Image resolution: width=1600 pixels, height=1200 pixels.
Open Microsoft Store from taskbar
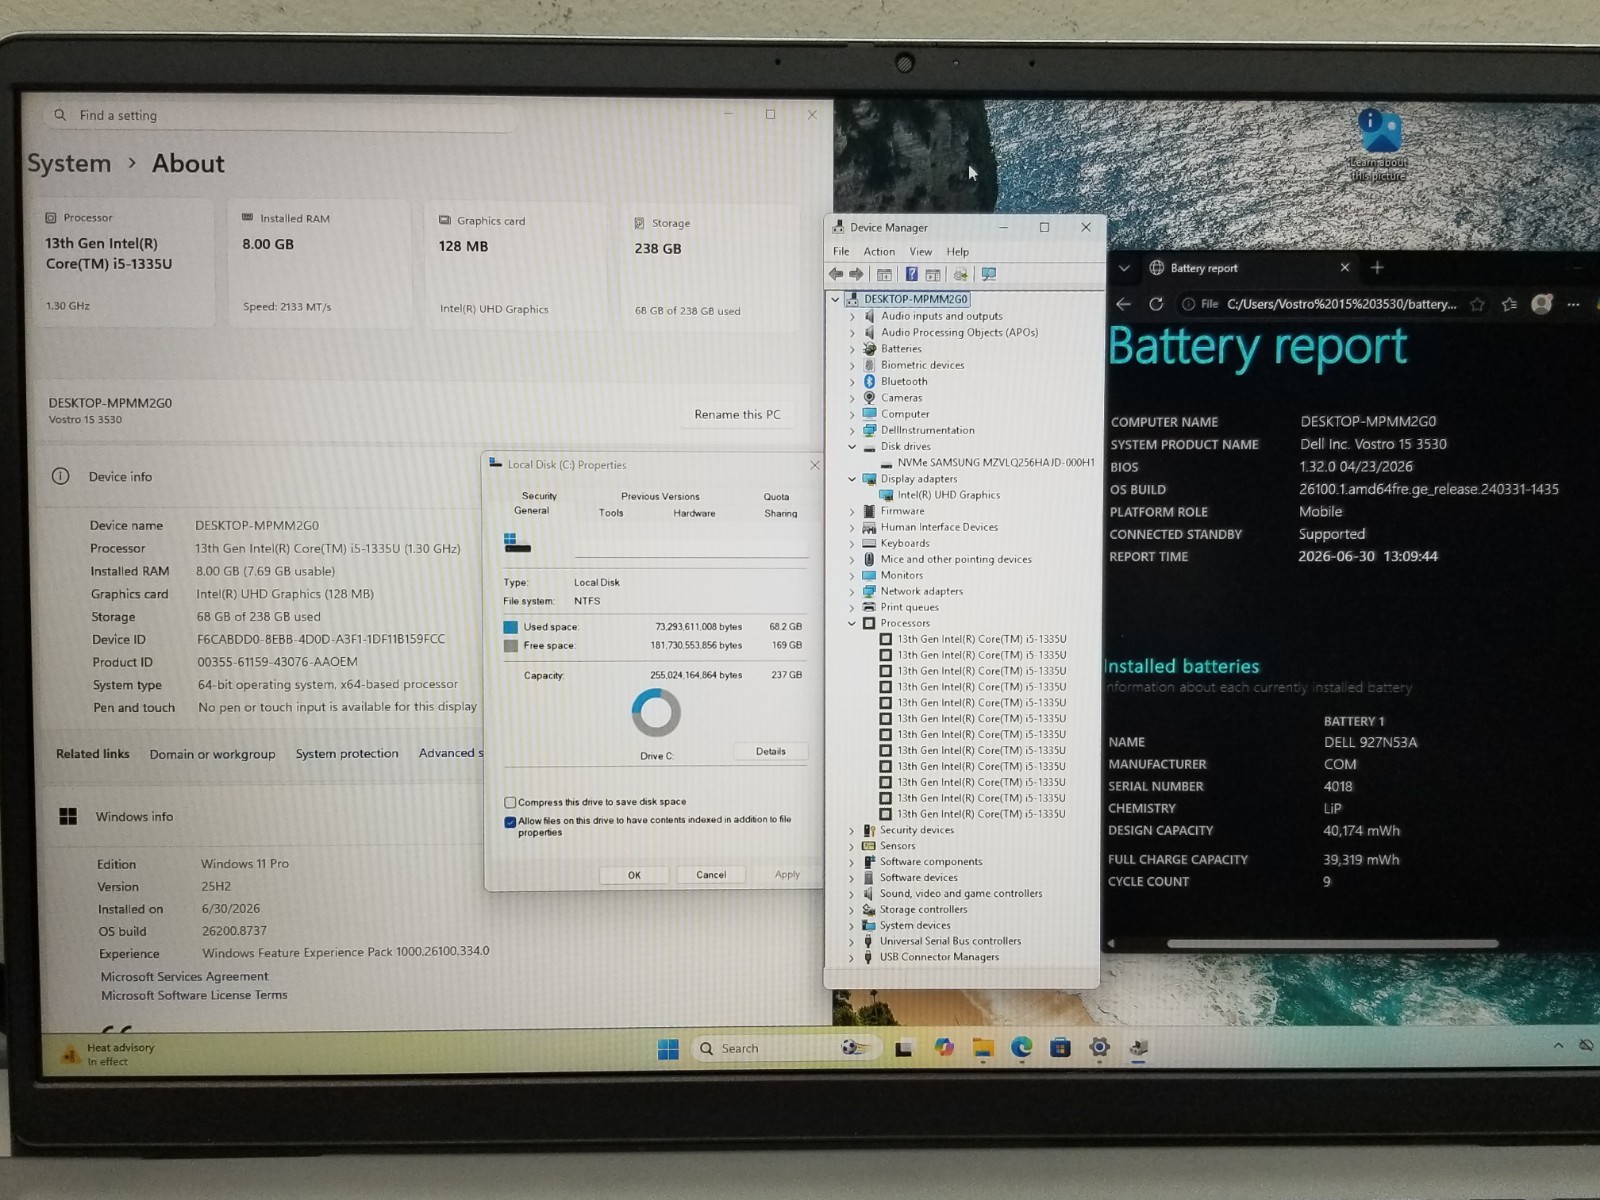[1060, 1047]
